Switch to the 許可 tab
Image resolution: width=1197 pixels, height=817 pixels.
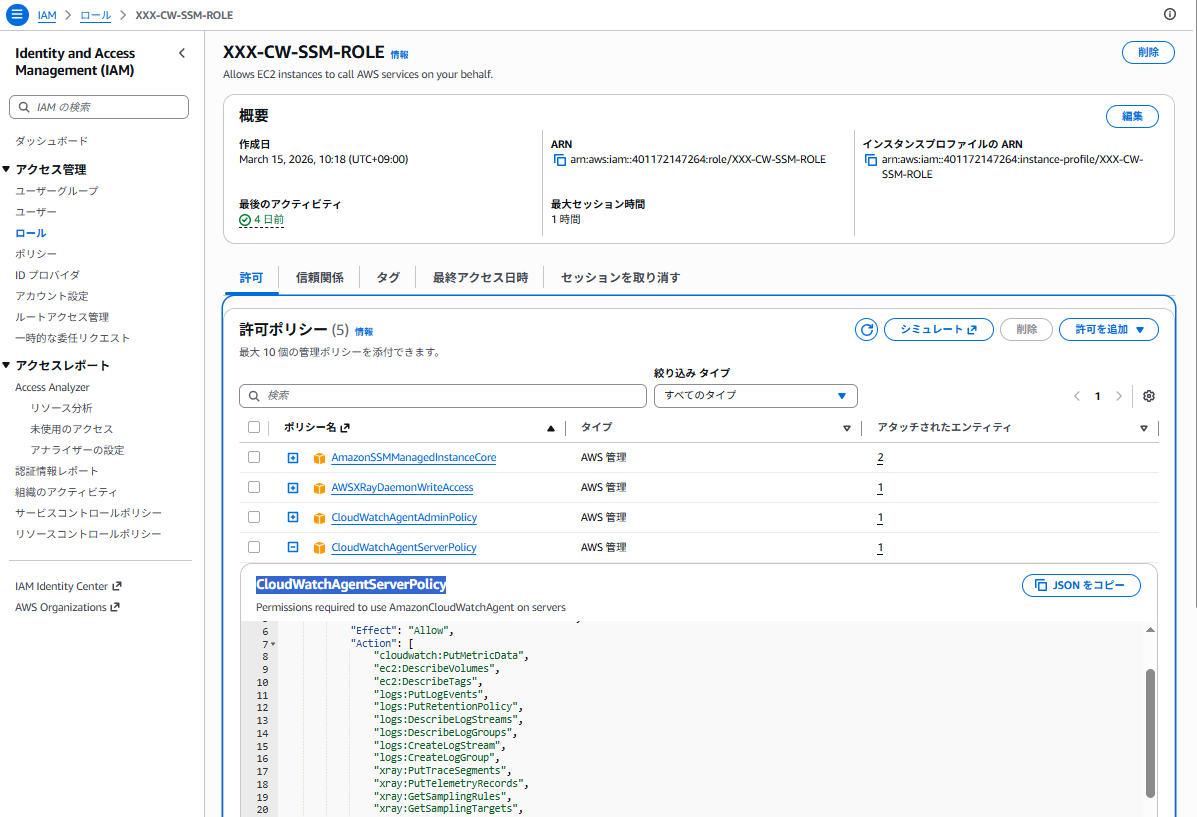click(x=251, y=278)
